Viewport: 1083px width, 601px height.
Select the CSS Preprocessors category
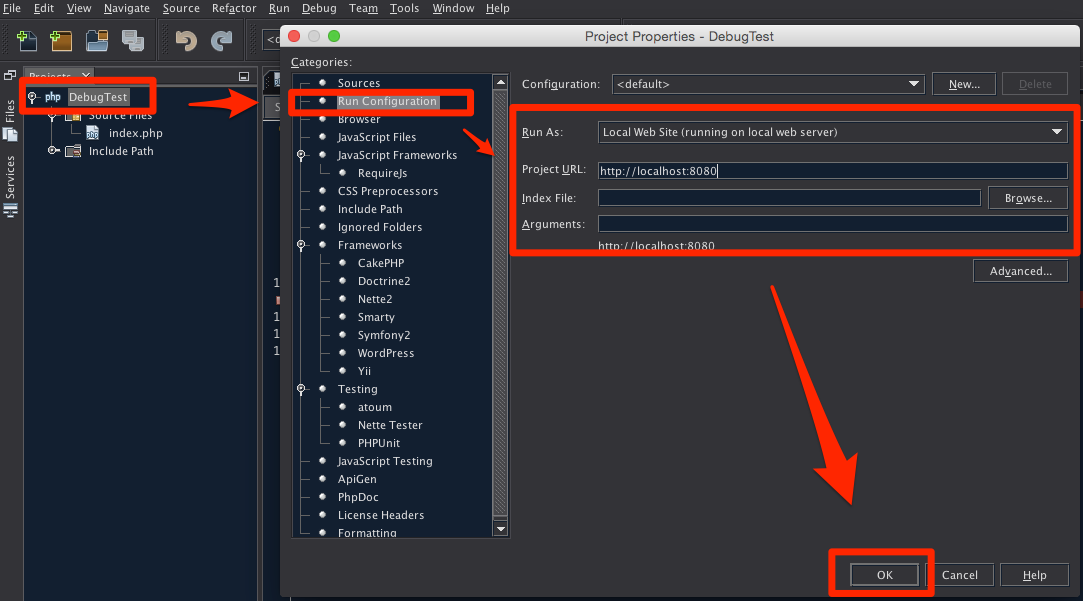pos(387,191)
